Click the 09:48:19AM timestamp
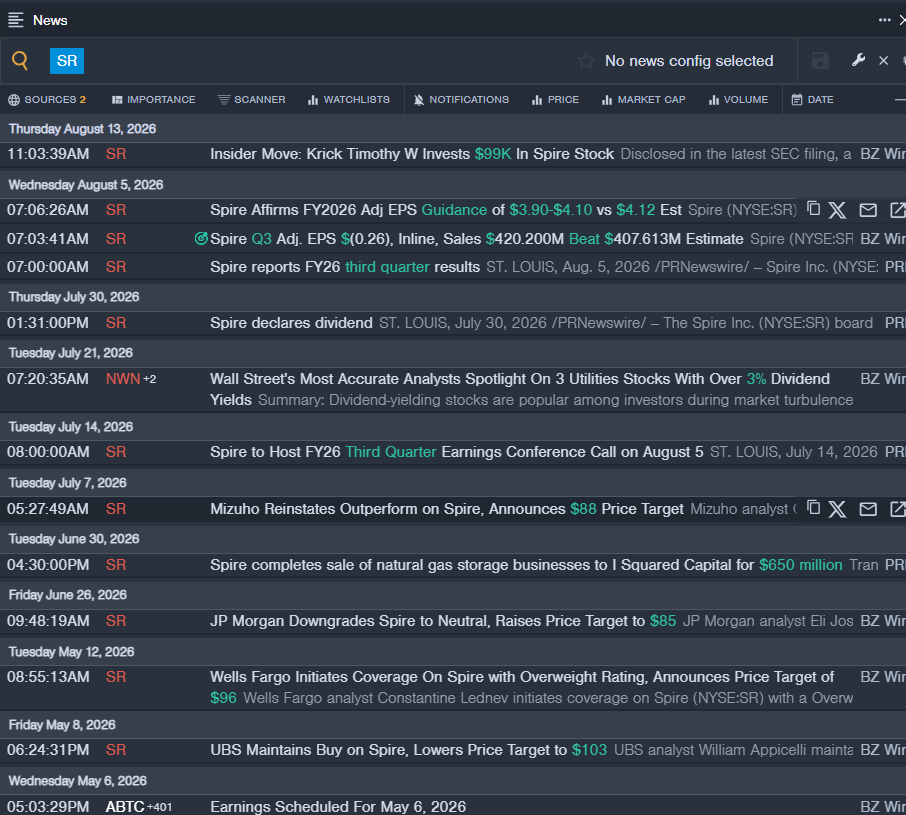Image resolution: width=906 pixels, height=815 pixels. (48, 621)
